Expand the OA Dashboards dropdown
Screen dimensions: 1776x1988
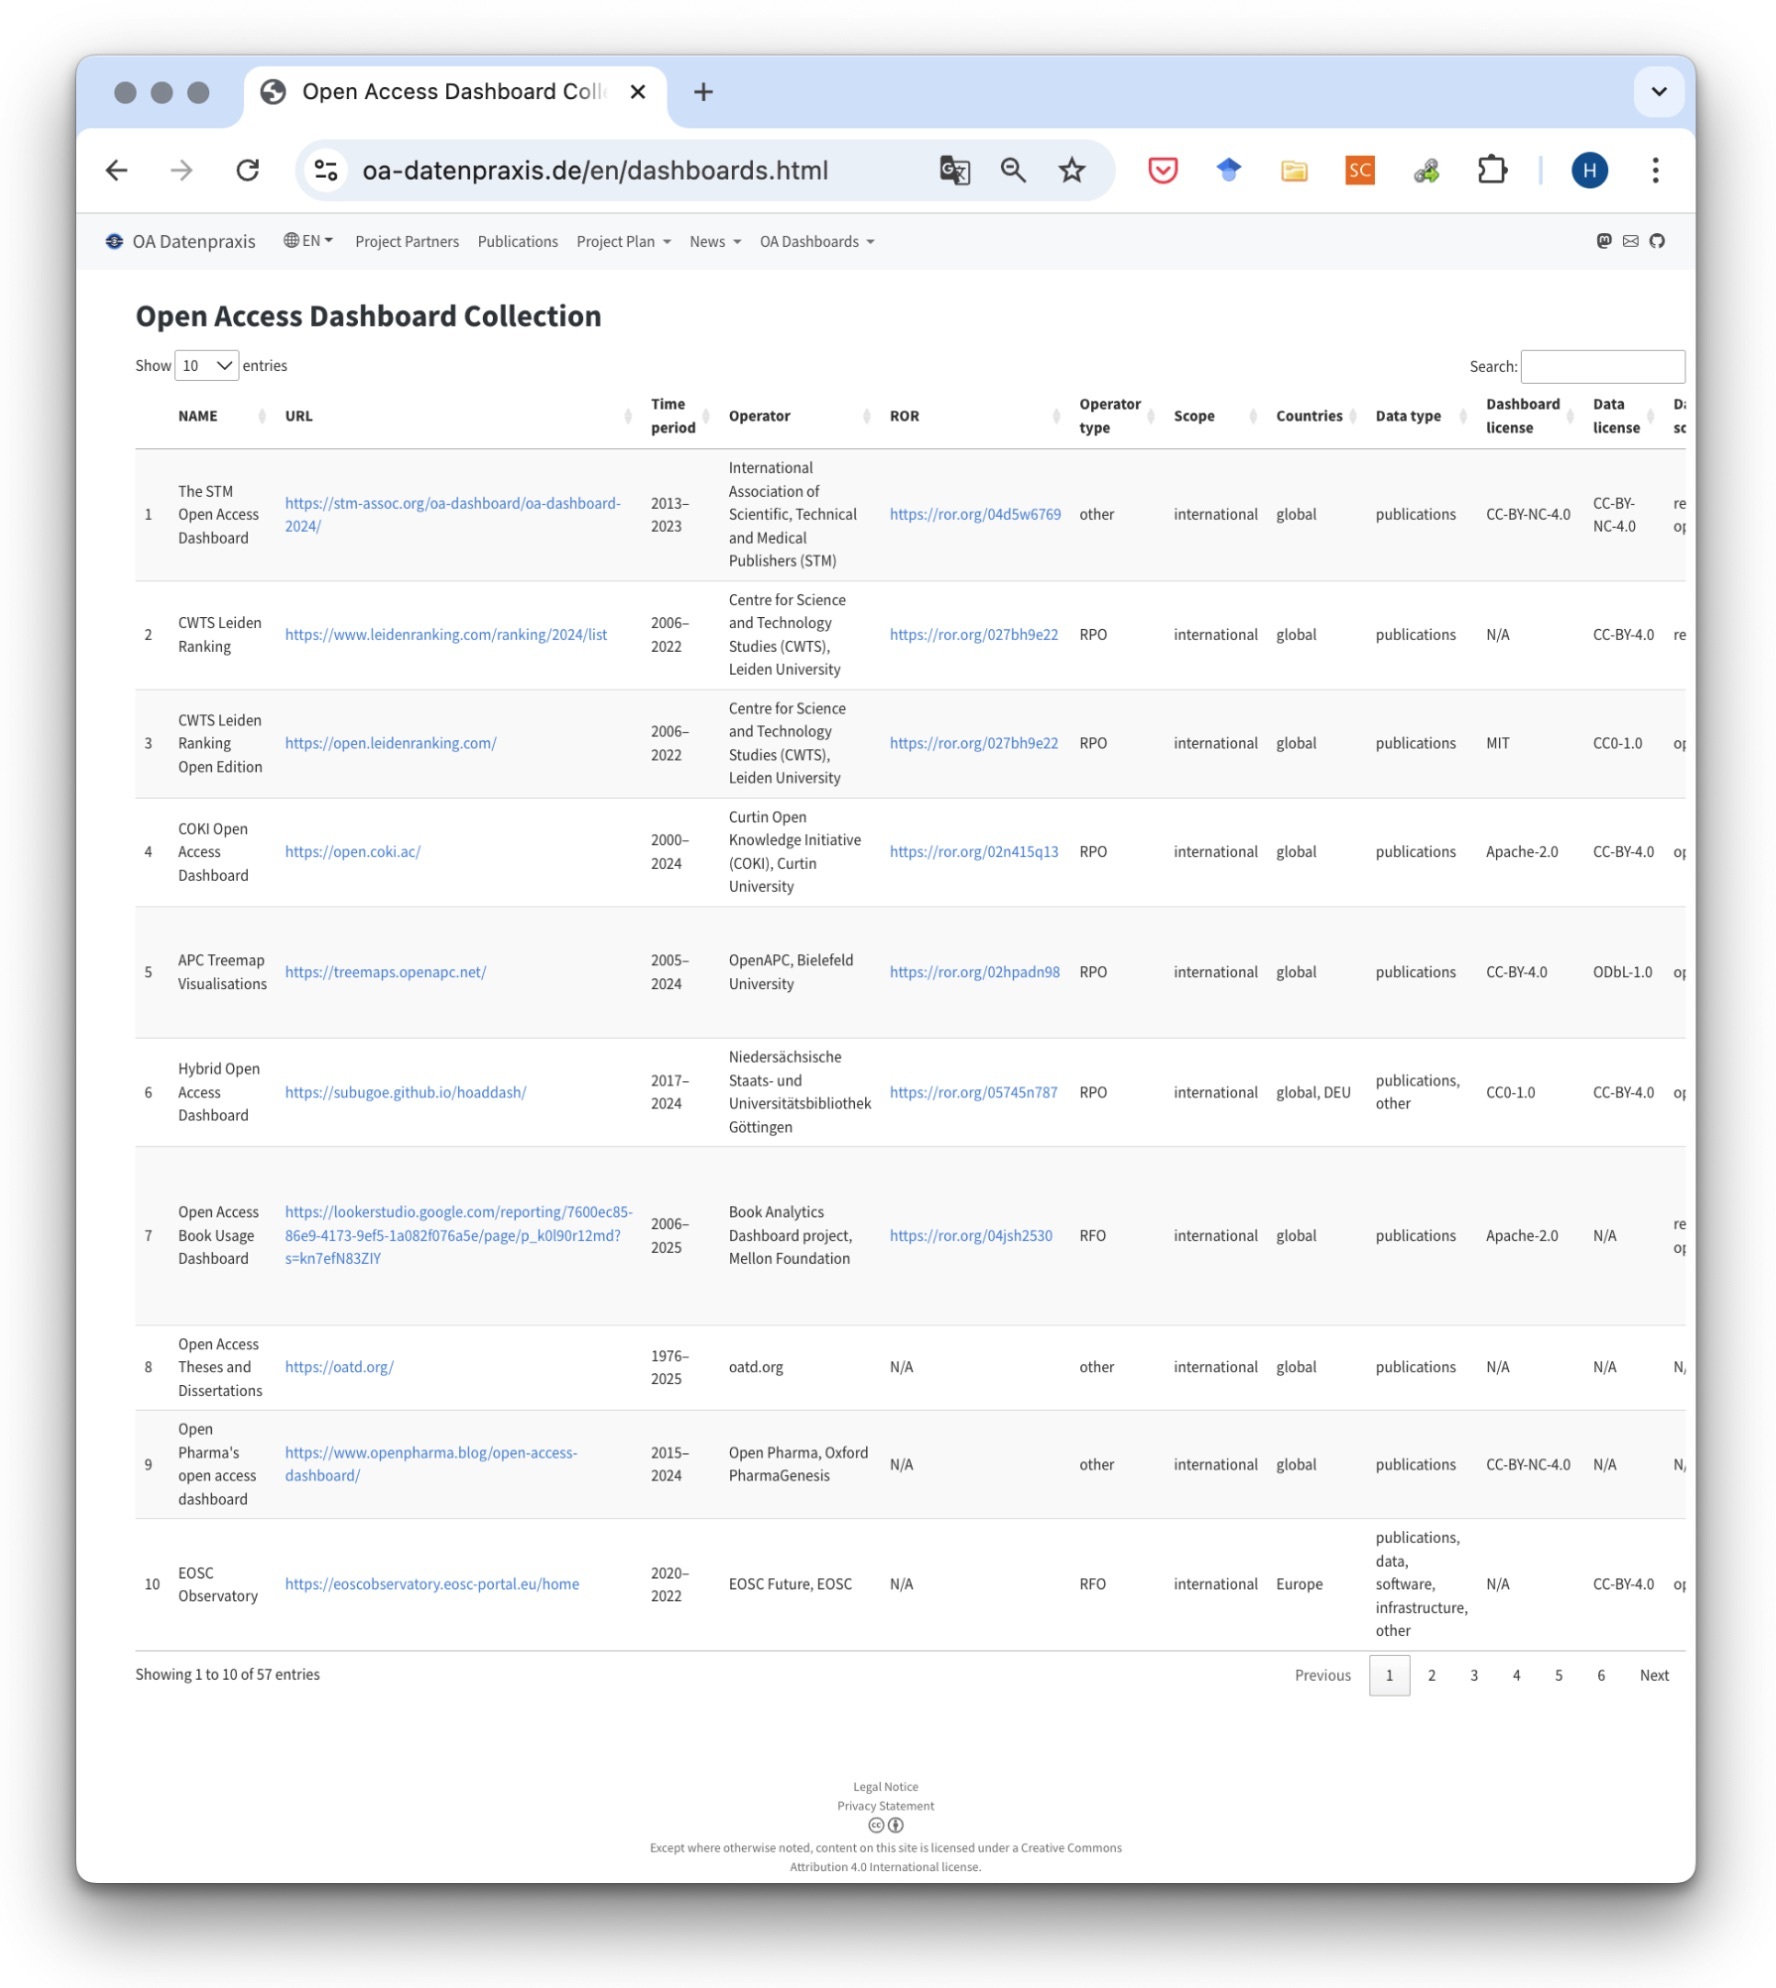click(x=817, y=242)
